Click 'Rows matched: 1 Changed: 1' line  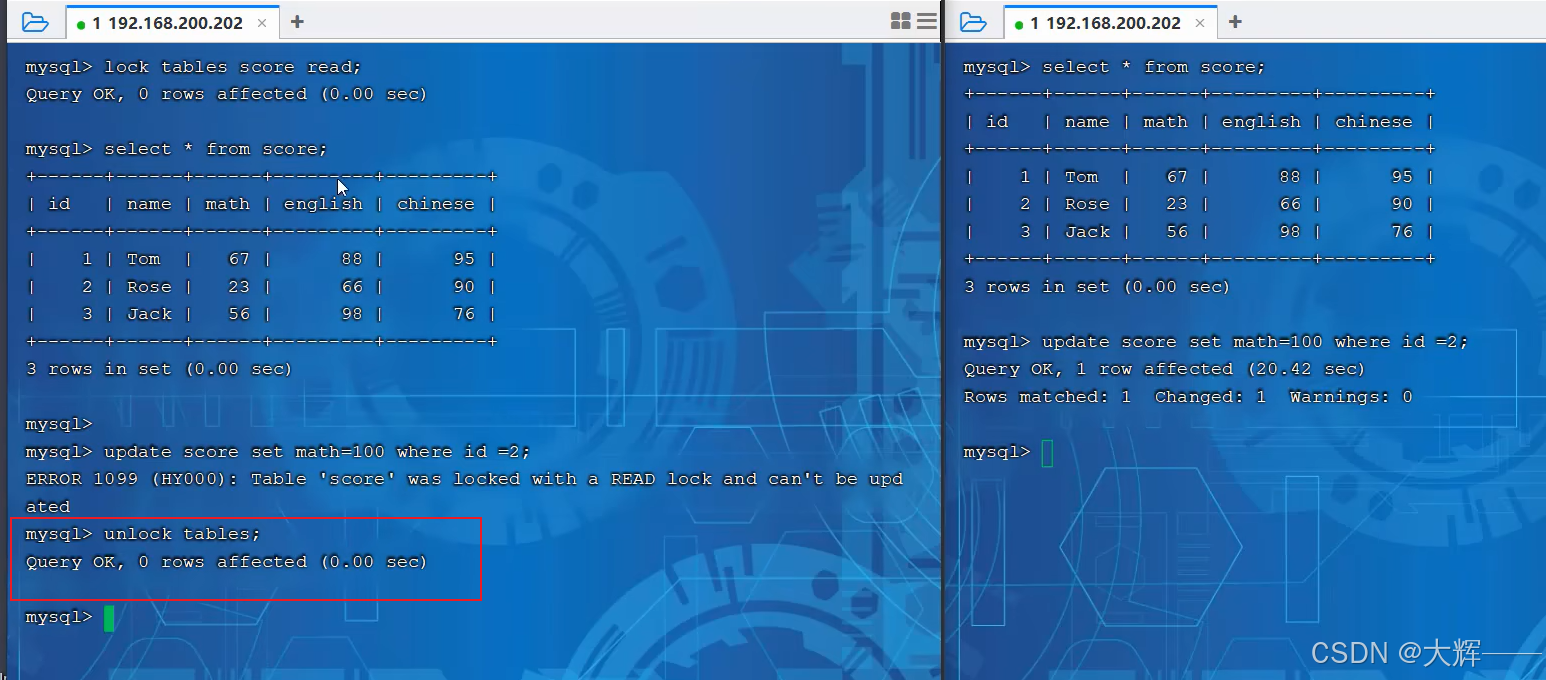[1188, 397]
